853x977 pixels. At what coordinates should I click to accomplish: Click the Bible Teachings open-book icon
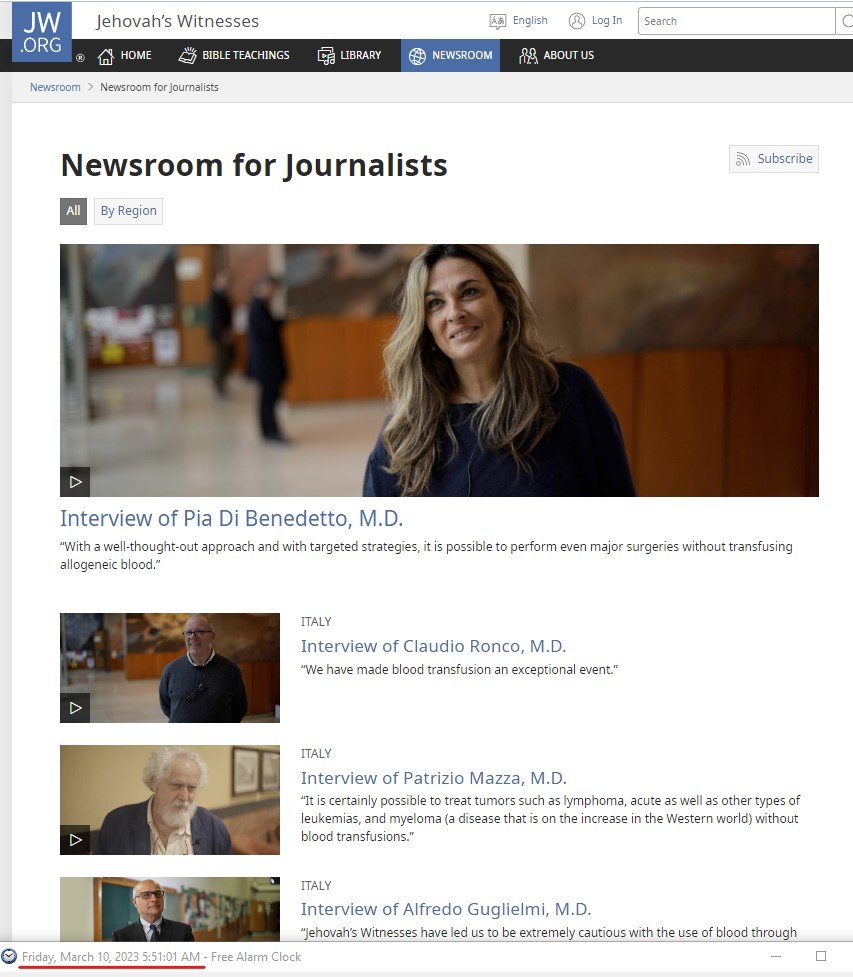click(188, 55)
